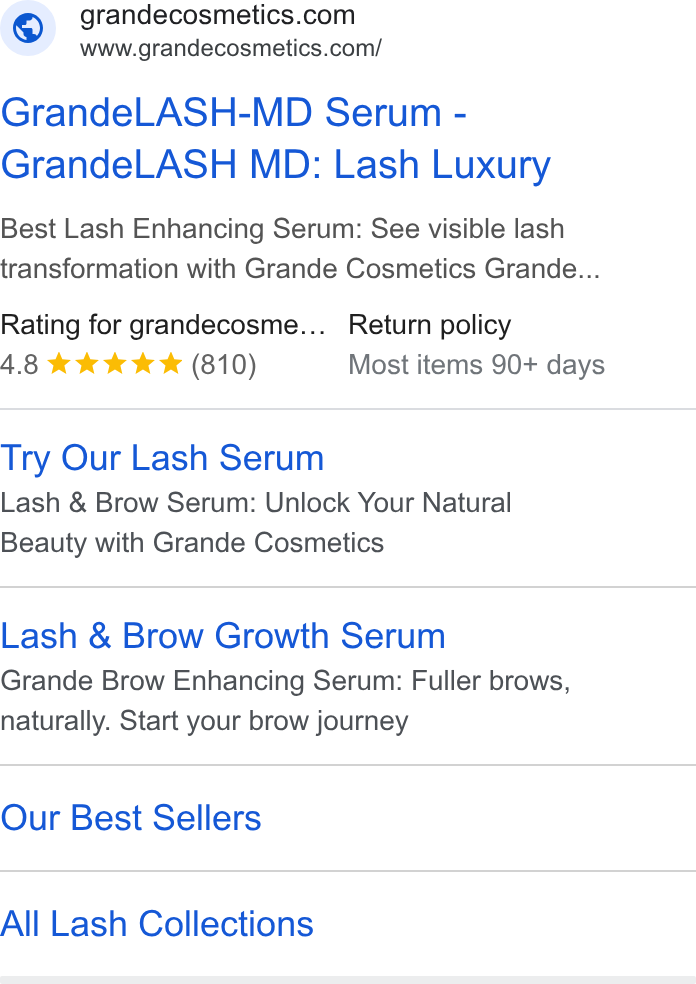Click the first gold rating star
The width and height of the screenshot is (696, 984).
(59, 363)
